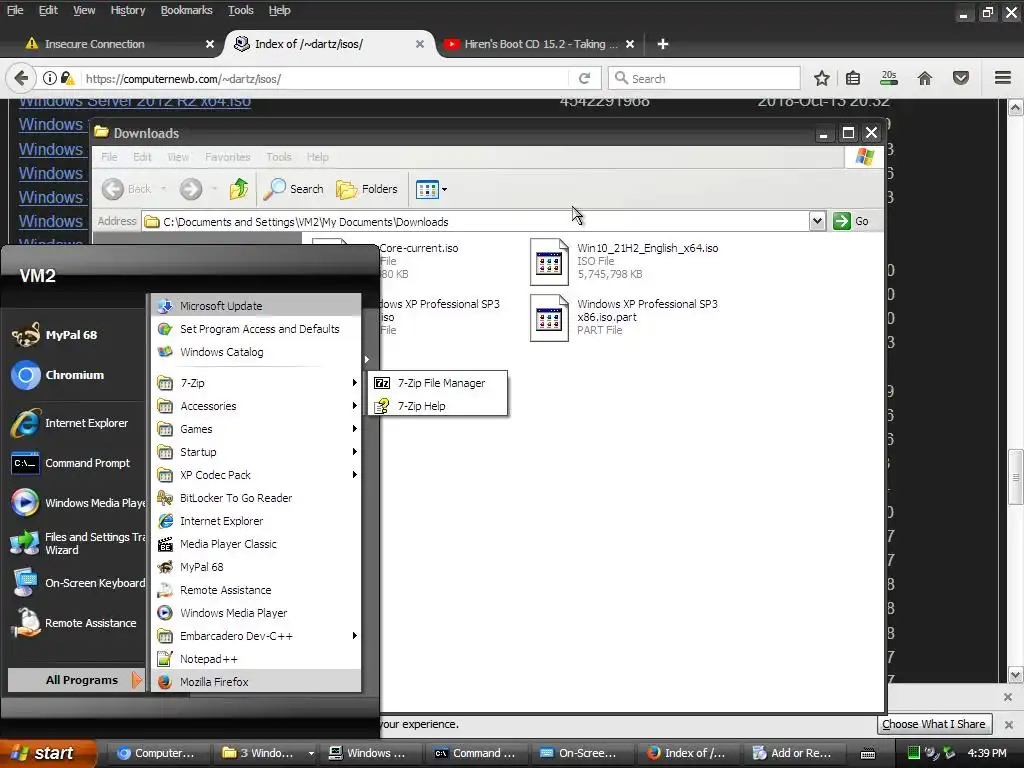Click Up folder icon in Downloads window
The width and height of the screenshot is (1024, 768).
(x=238, y=189)
